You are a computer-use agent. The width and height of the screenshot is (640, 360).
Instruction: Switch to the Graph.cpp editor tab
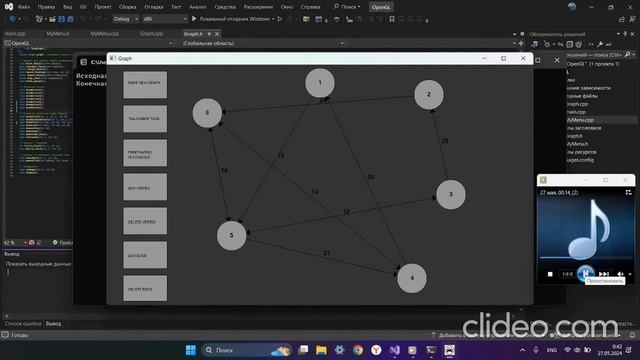(x=151, y=34)
